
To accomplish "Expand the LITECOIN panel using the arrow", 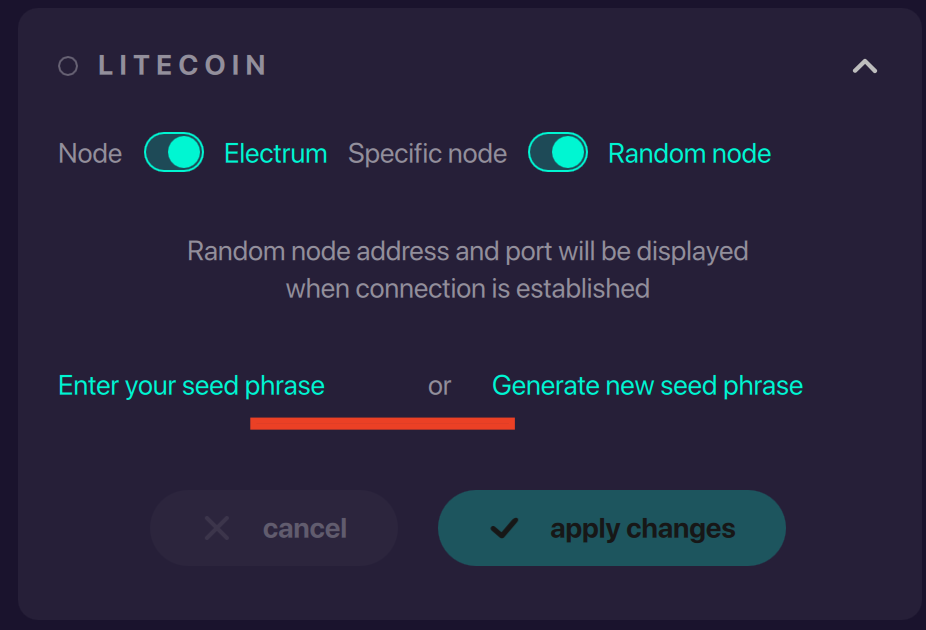I will [864, 67].
